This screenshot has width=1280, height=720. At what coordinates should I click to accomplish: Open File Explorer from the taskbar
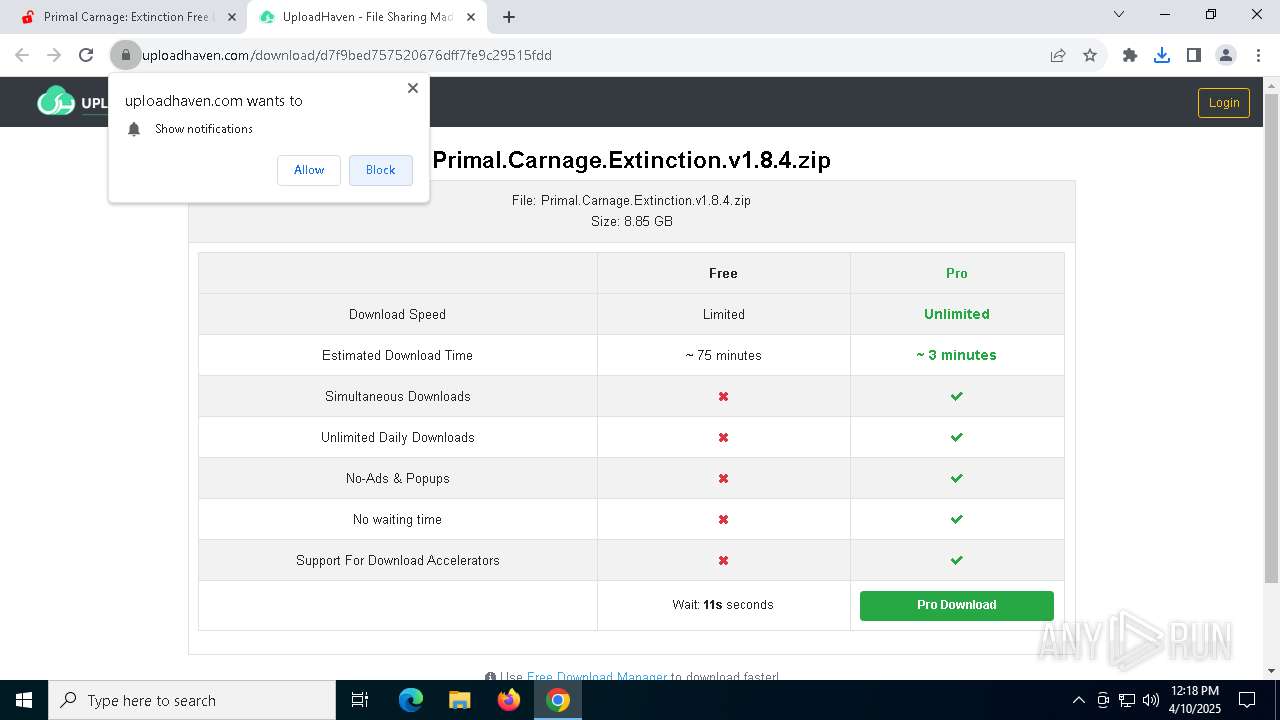(x=459, y=700)
